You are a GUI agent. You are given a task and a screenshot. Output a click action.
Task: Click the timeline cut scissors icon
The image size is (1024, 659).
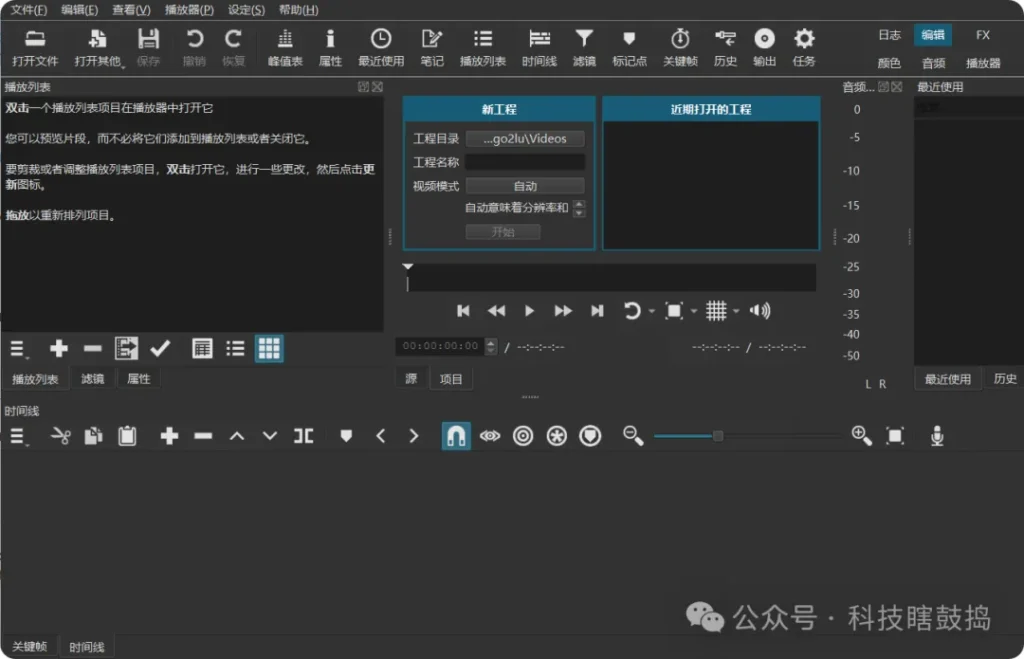pos(60,436)
